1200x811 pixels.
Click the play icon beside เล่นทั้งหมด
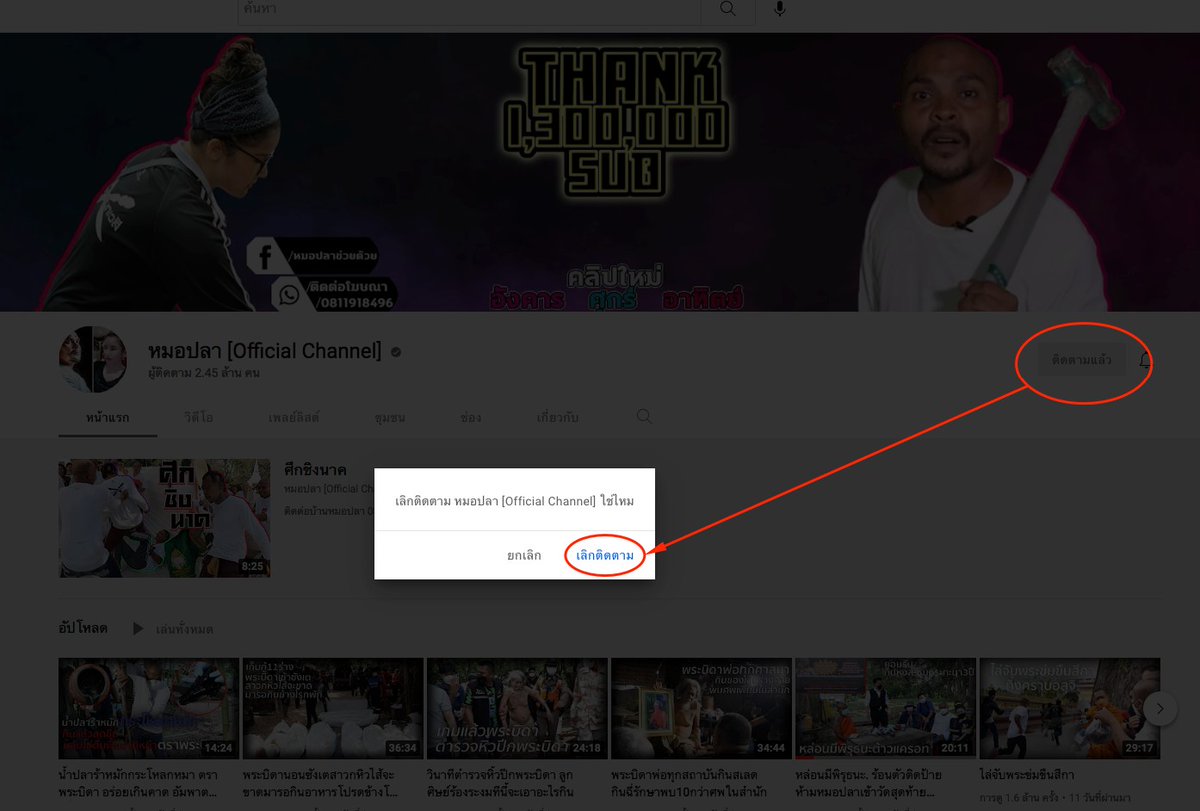point(138,629)
